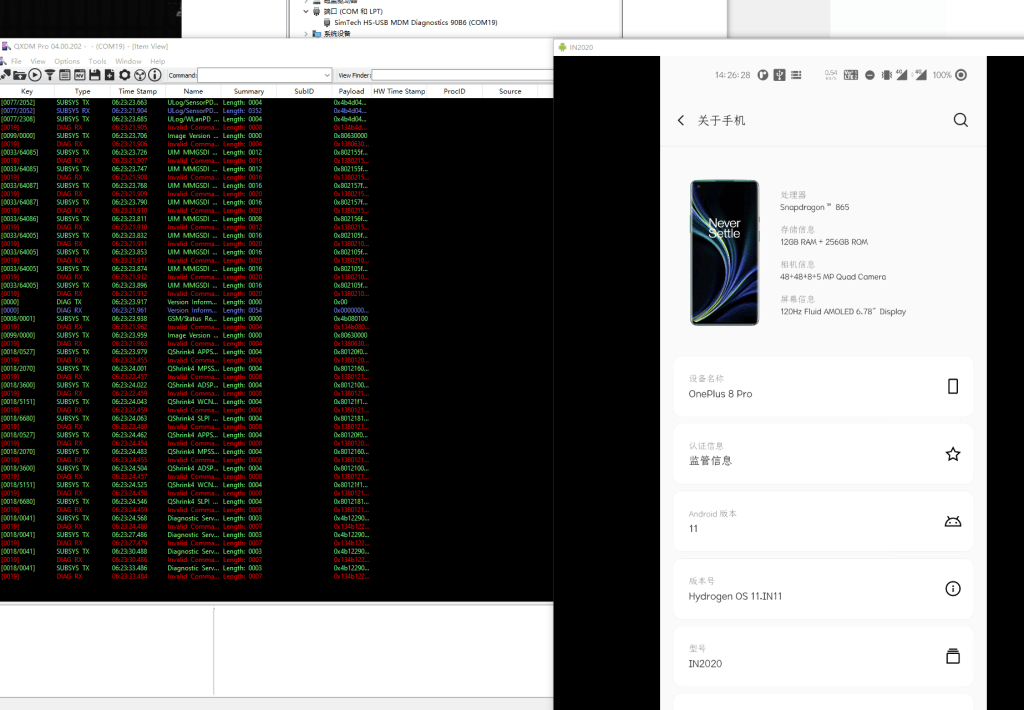Viewport: 1024px width, 710px height.
Task: Tap the 设备名称 OnePlus 8 Pro row
Action: (x=822, y=386)
